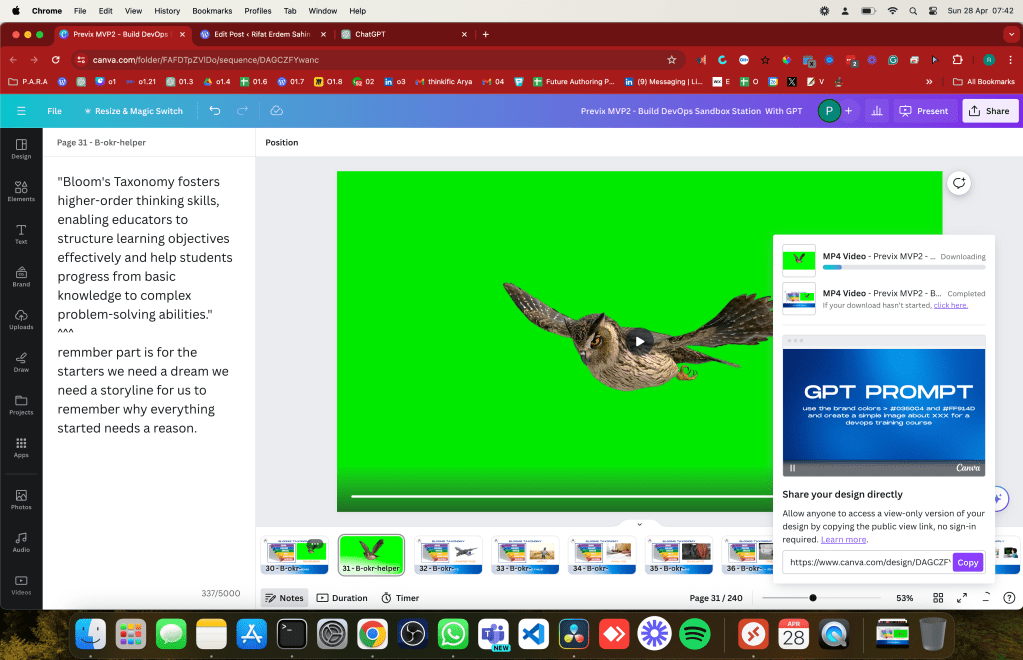Open the Chrome tab list arrow

click(1012, 34)
